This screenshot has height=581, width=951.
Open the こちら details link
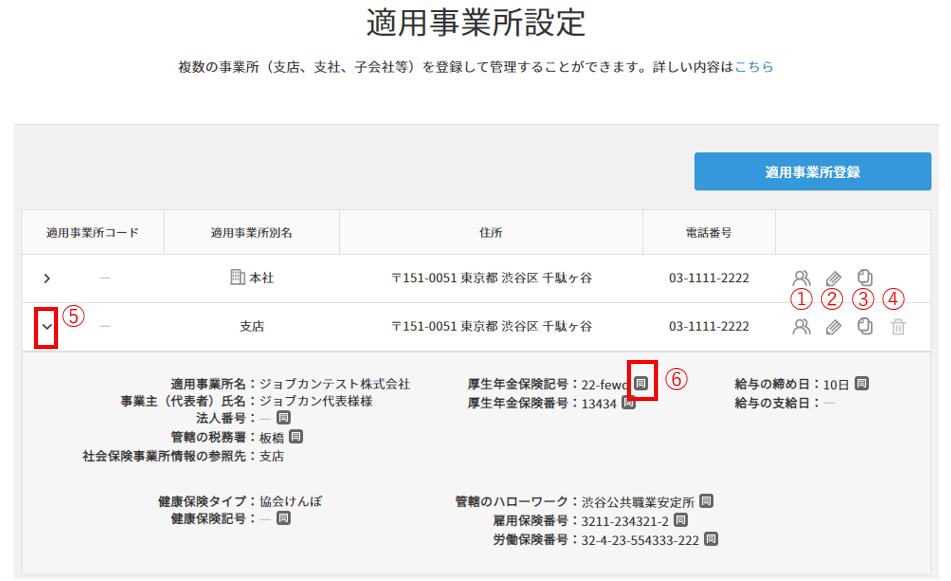click(754, 67)
